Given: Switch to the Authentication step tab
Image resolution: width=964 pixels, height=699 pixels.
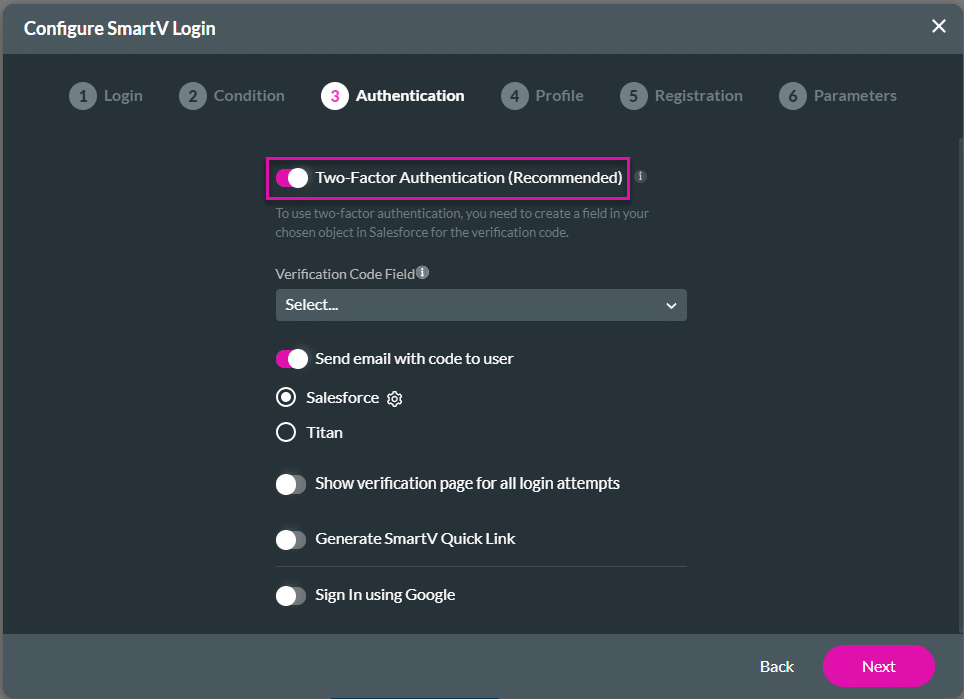Looking at the screenshot, I should [x=392, y=95].
